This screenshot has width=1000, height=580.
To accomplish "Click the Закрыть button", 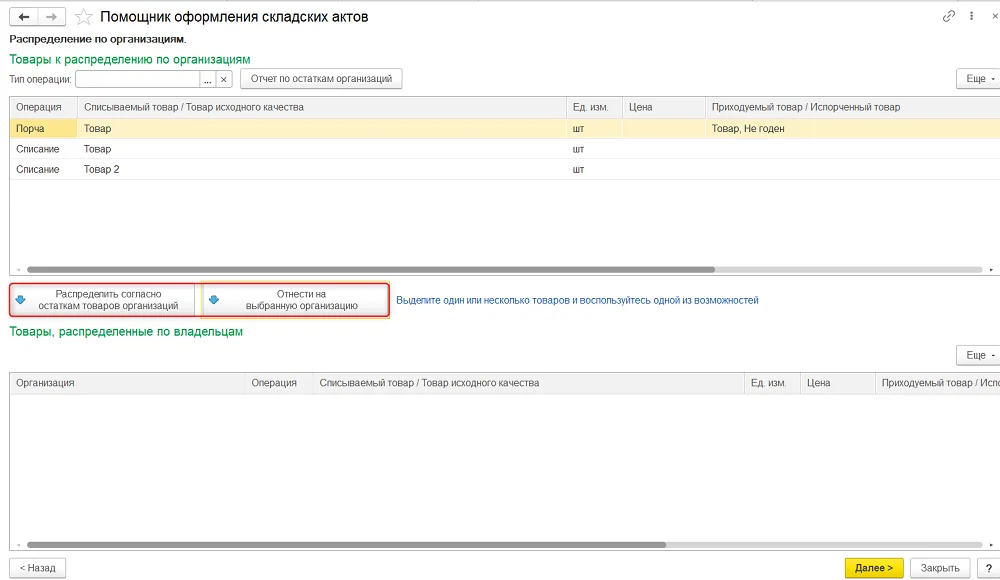I will (x=940, y=568).
